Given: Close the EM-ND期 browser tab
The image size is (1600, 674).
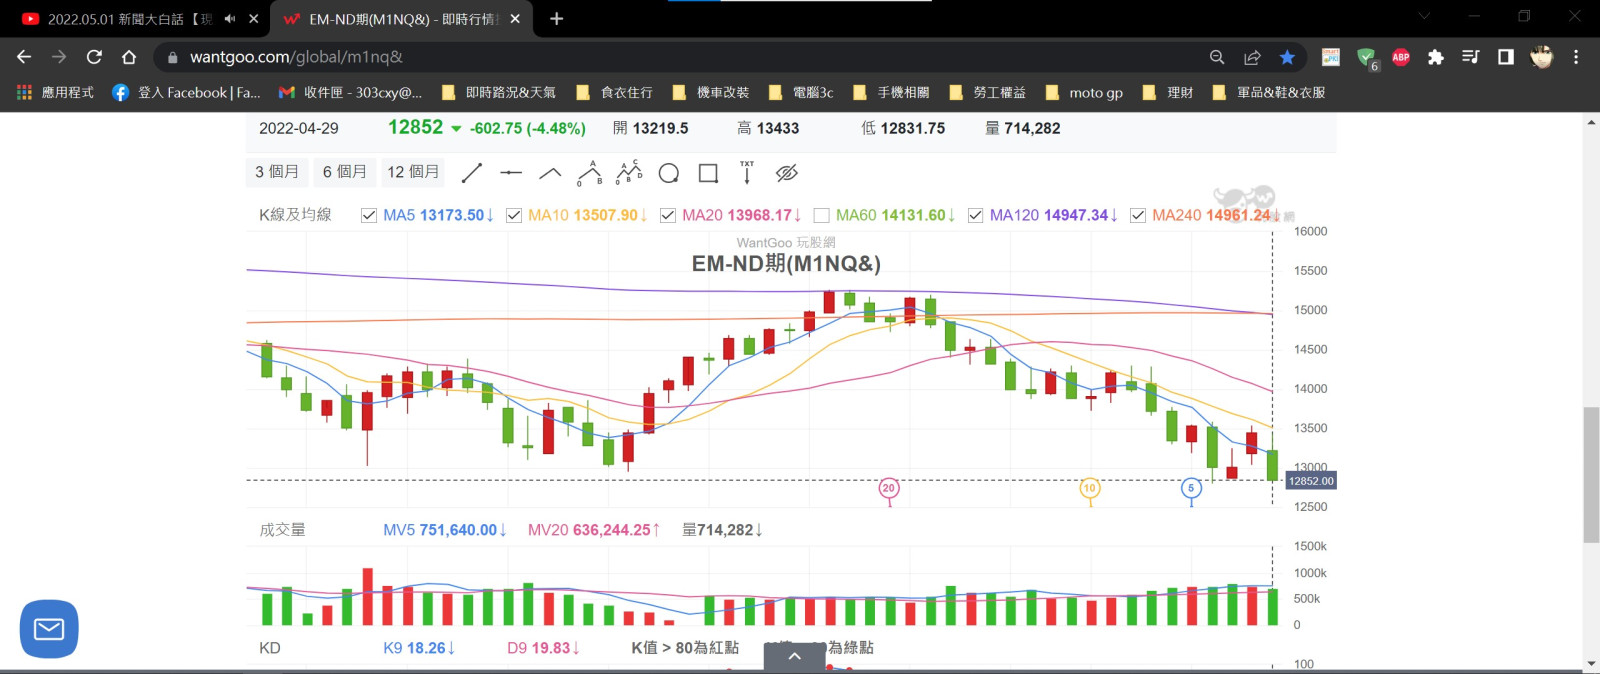Looking at the screenshot, I should pyautogui.click(x=515, y=19).
